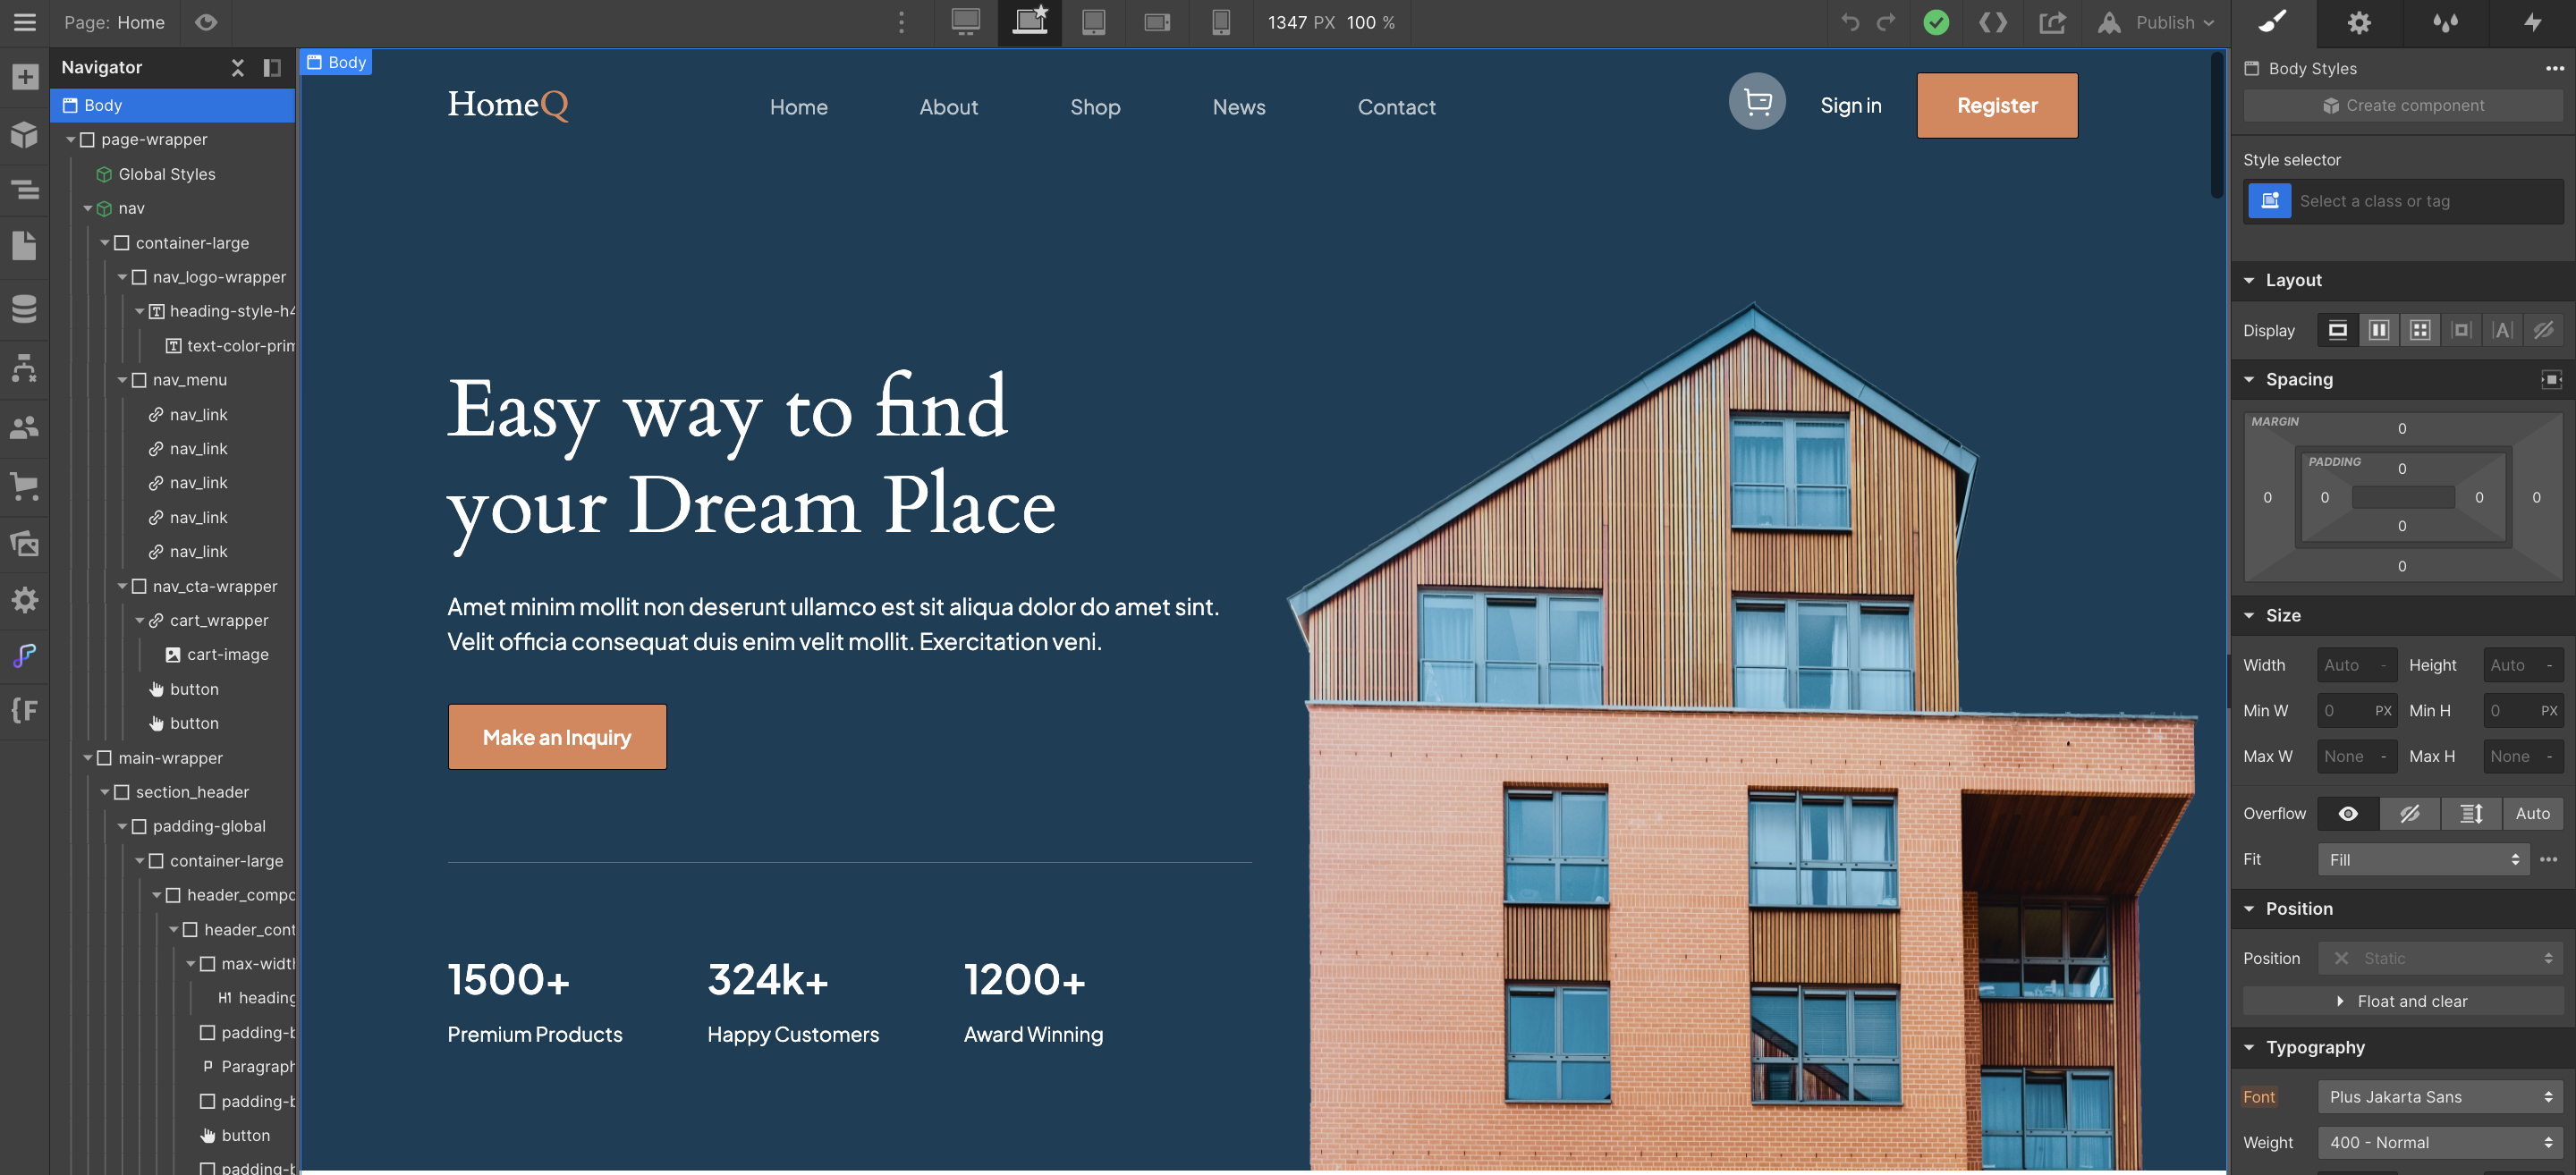This screenshot has height=1175, width=2576.
Task: Set overflow to visible eye option
Action: pos(2347,814)
